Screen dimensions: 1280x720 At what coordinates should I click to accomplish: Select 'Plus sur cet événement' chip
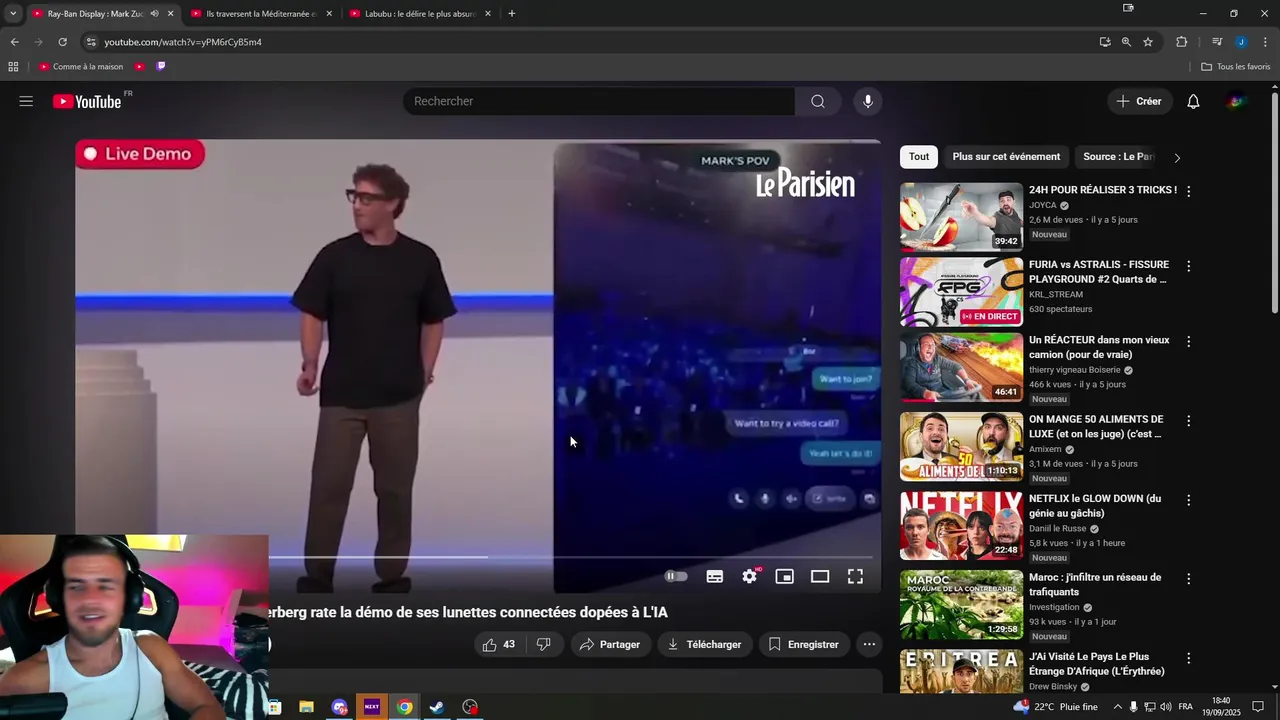[x=1006, y=157]
